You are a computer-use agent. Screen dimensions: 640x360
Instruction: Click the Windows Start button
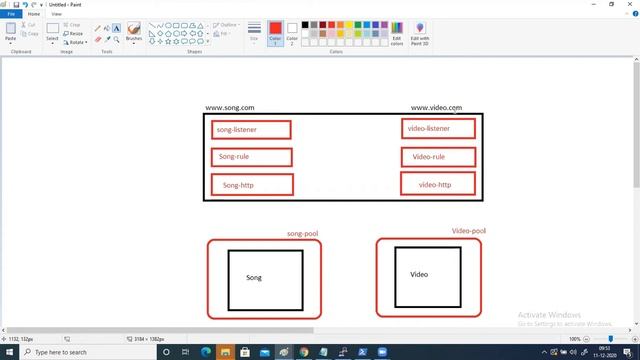click(x=9, y=352)
